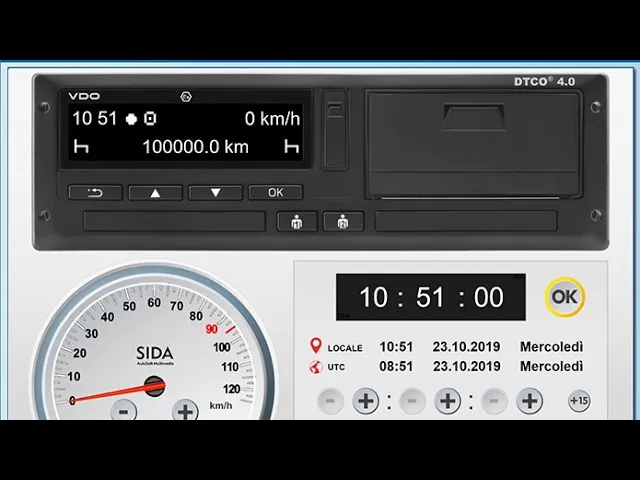Screen dimensions: 640x480
Task: Confirm time with yellow OK button
Action: click(x=565, y=297)
